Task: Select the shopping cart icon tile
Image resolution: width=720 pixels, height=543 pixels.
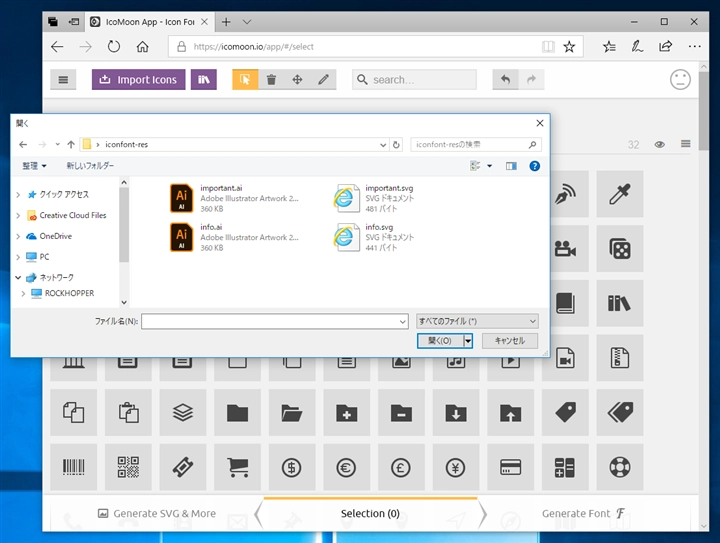Action: coord(237,467)
